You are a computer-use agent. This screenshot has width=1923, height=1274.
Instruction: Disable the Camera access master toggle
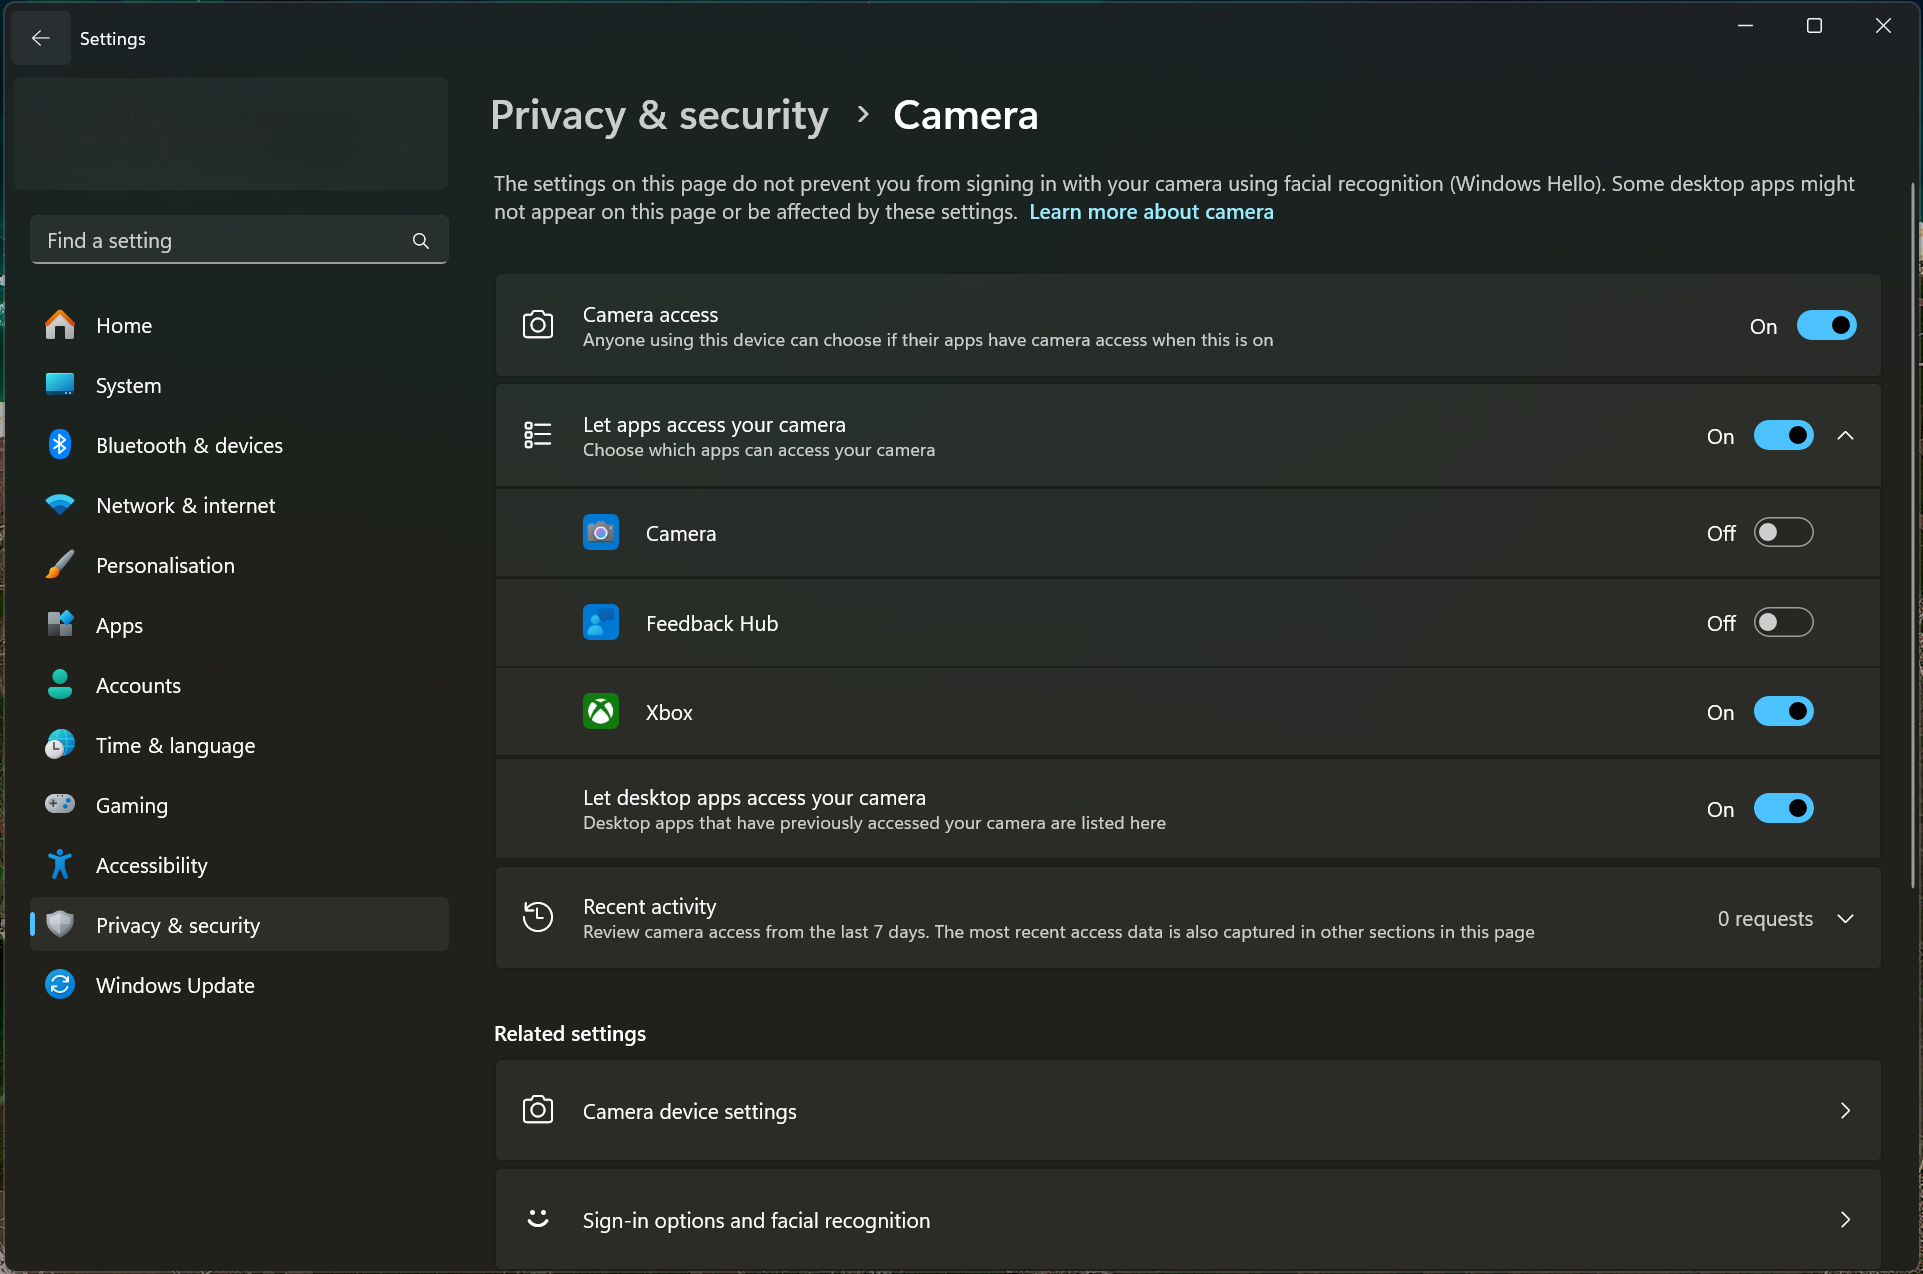pyautogui.click(x=1826, y=325)
